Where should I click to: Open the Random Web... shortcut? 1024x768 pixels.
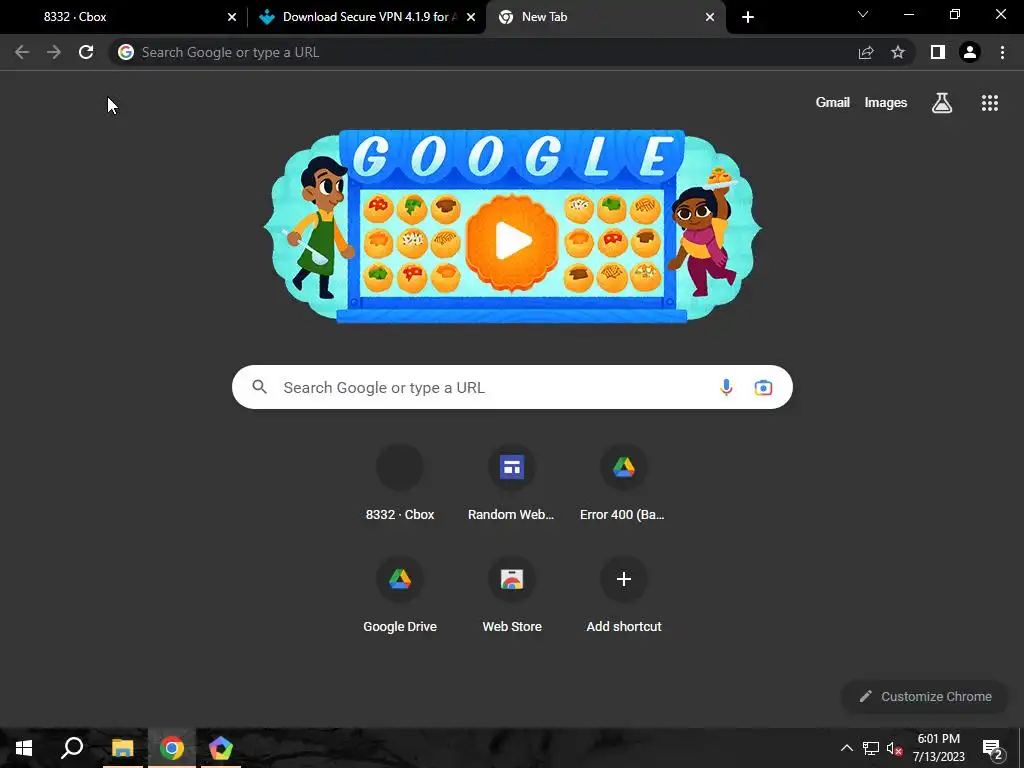click(511, 483)
